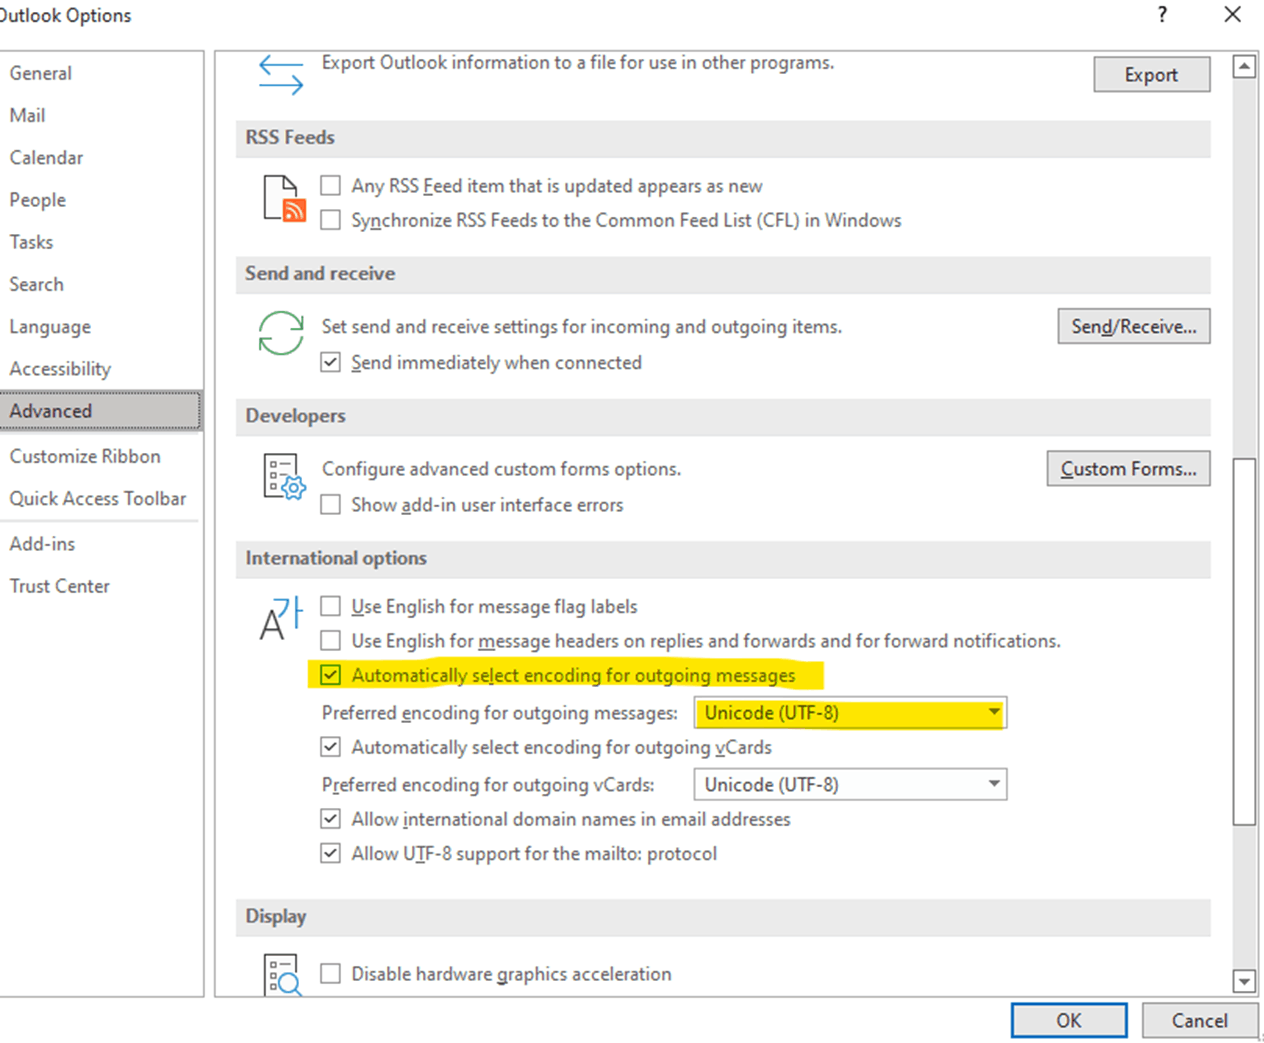Select the Advanced options category
Screen dimensions: 1264x1043
click(100, 411)
